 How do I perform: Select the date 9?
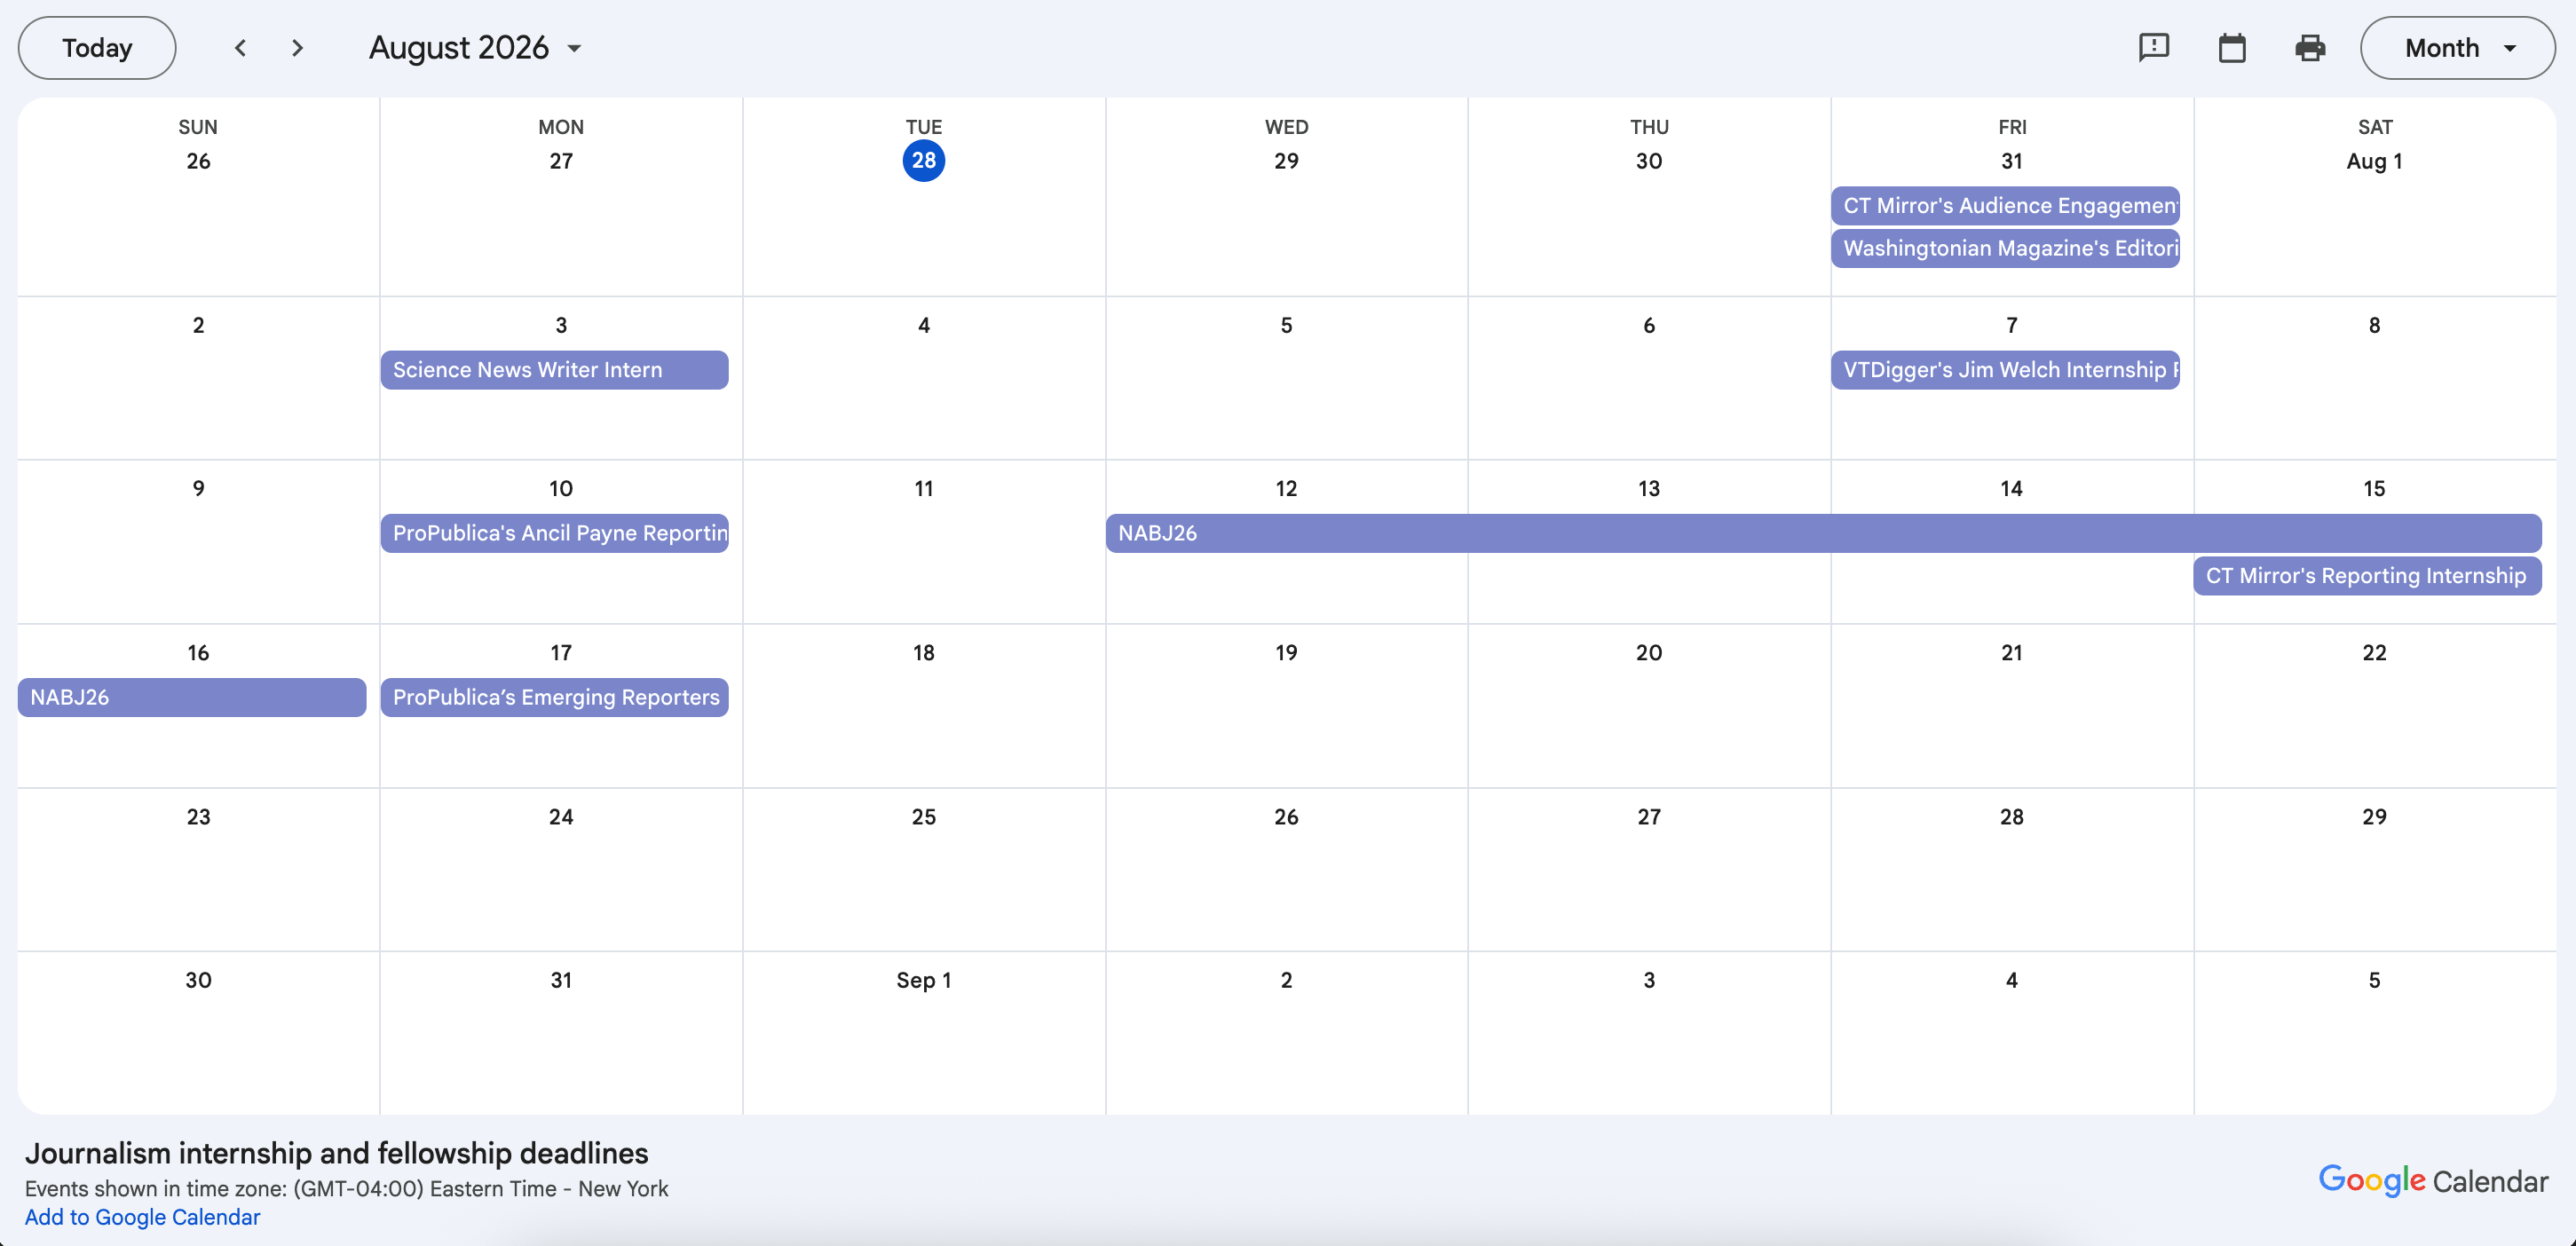tap(198, 488)
